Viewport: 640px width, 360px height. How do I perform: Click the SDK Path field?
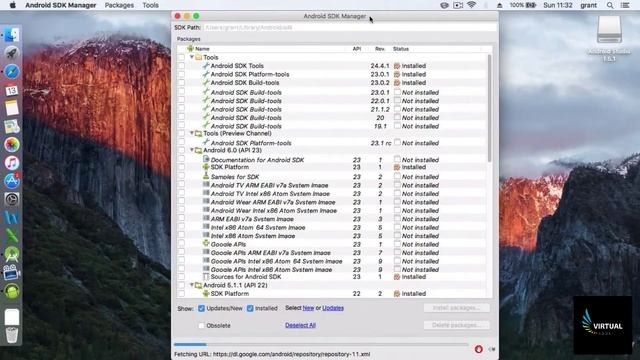click(x=350, y=27)
